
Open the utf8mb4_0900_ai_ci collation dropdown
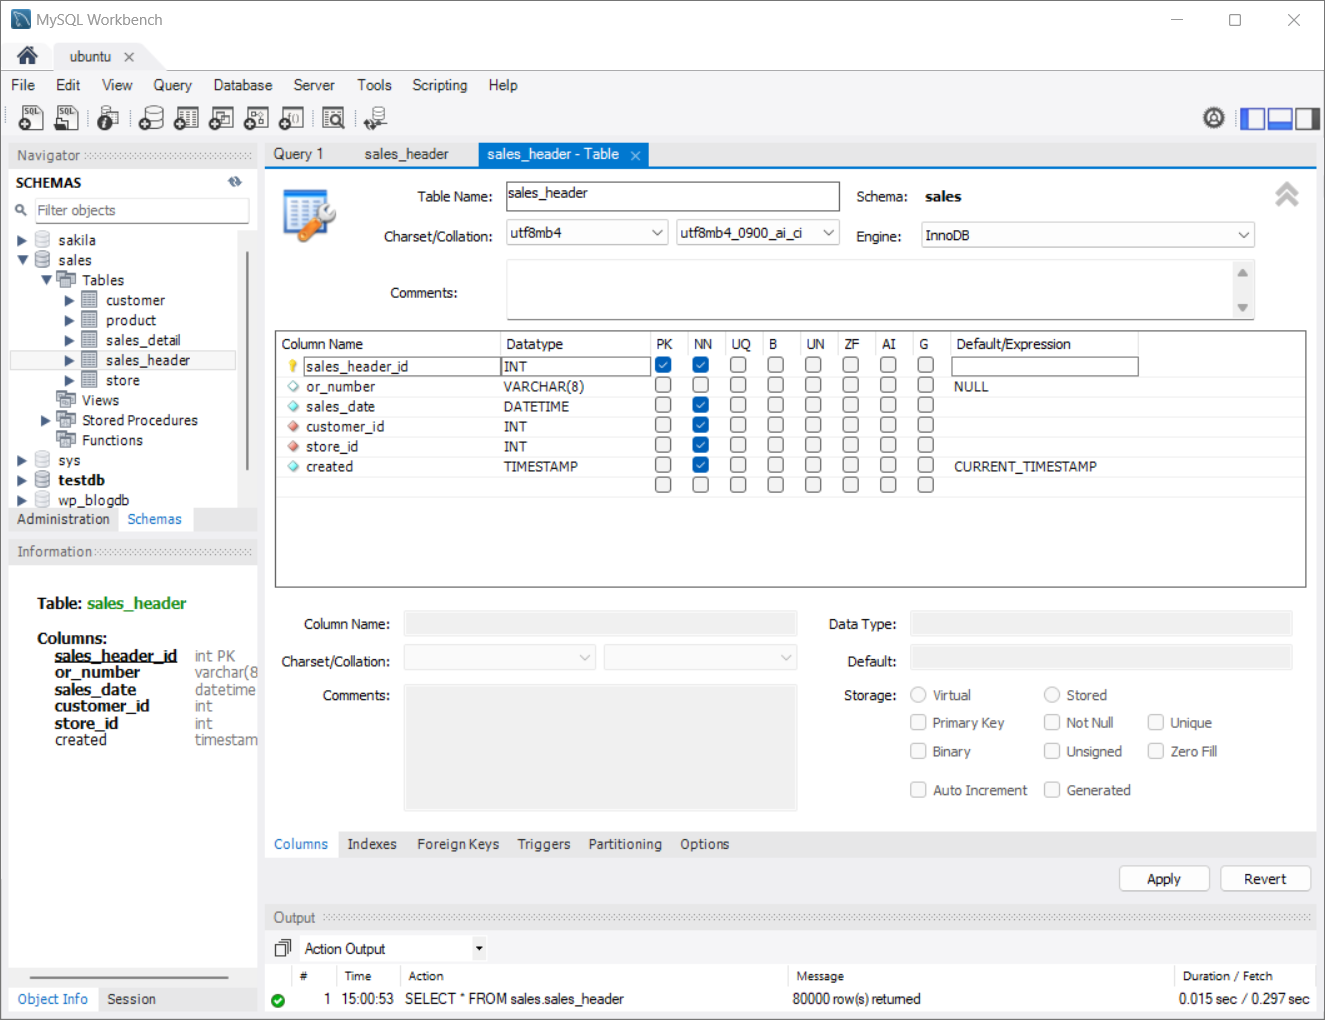[x=758, y=233]
